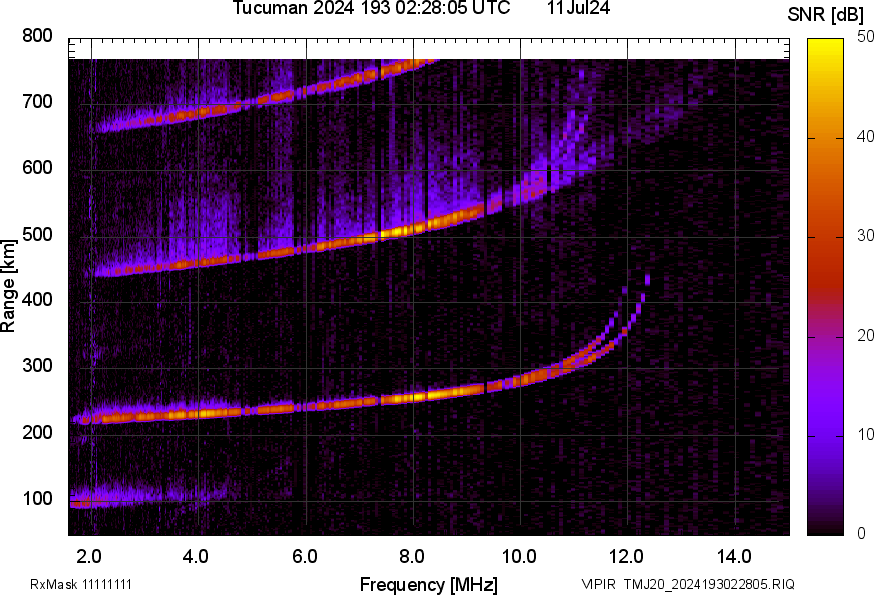Click the file name 'VIPIR TMJ20_2024193022805.RIQ'
Screen dimensions: 874x595
[x=688, y=584]
